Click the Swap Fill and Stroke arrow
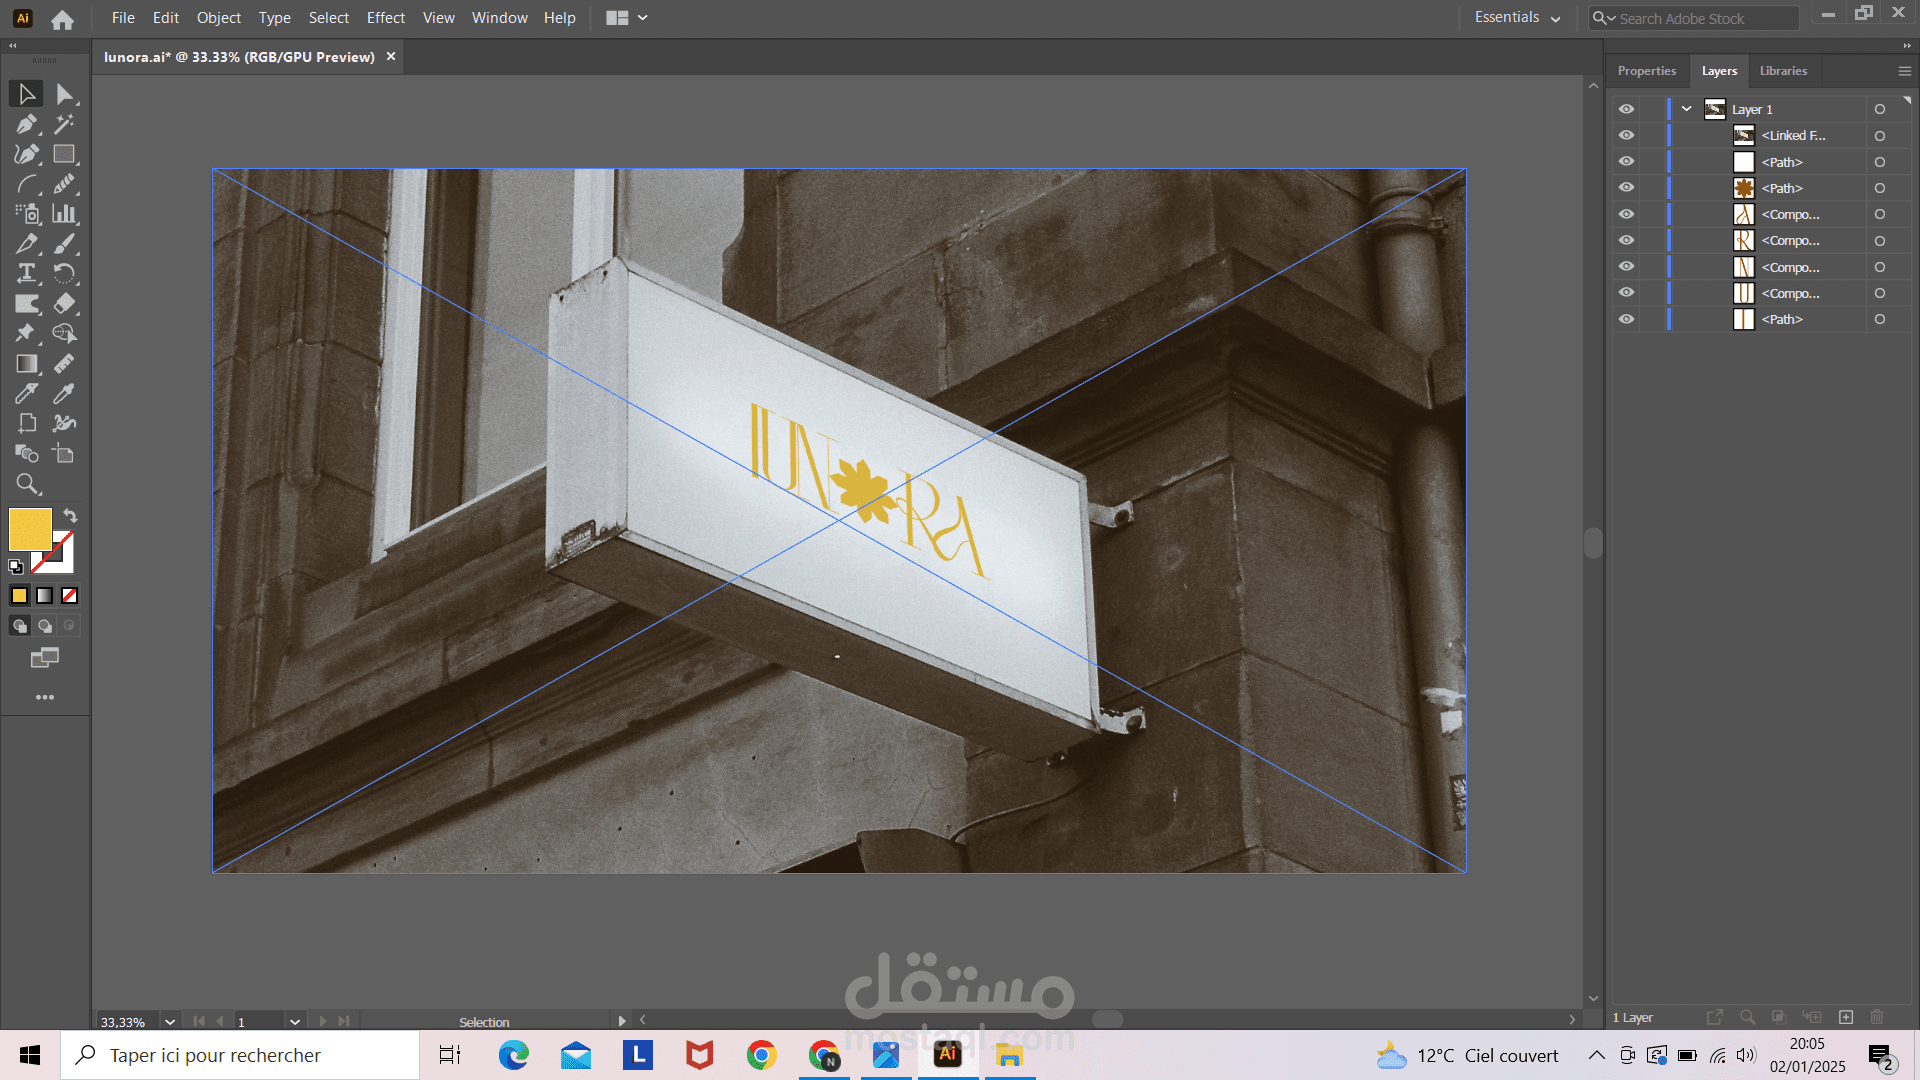This screenshot has width=1920, height=1080. coord(70,515)
